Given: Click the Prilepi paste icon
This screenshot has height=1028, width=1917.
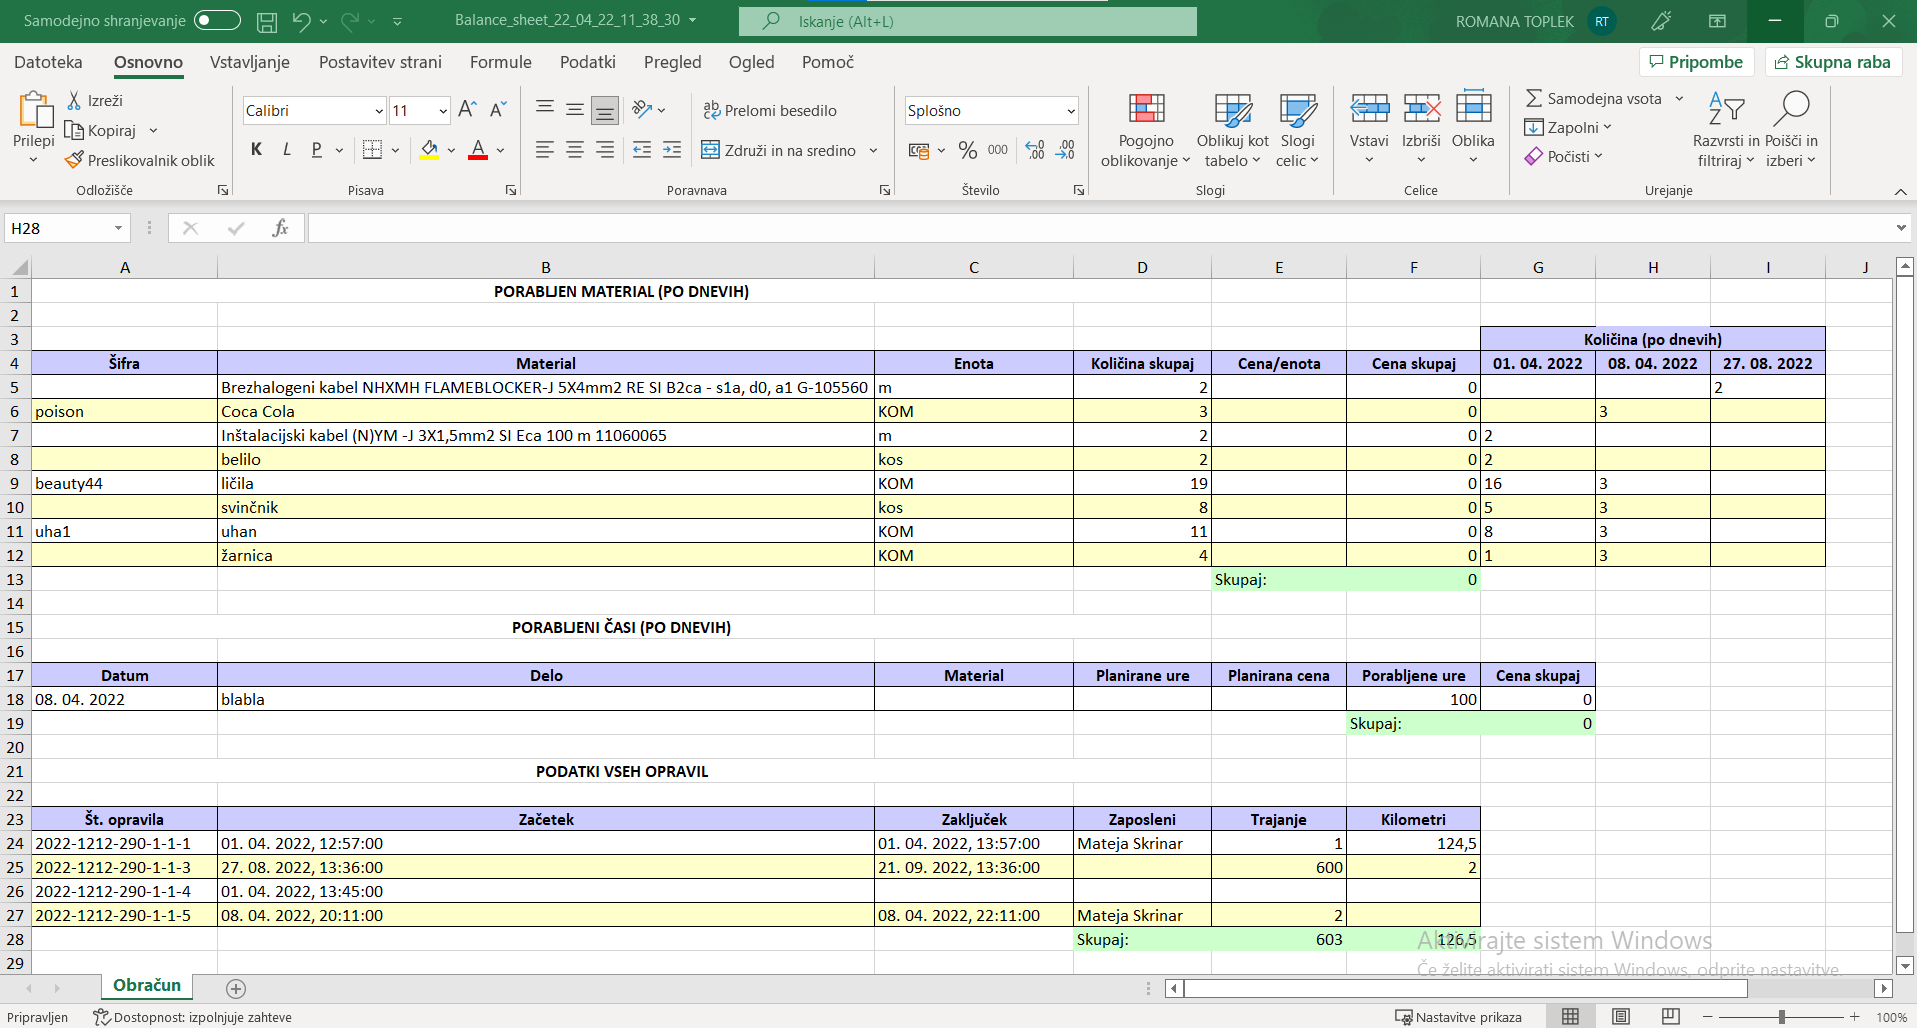Looking at the screenshot, I should [x=34, y=110].
